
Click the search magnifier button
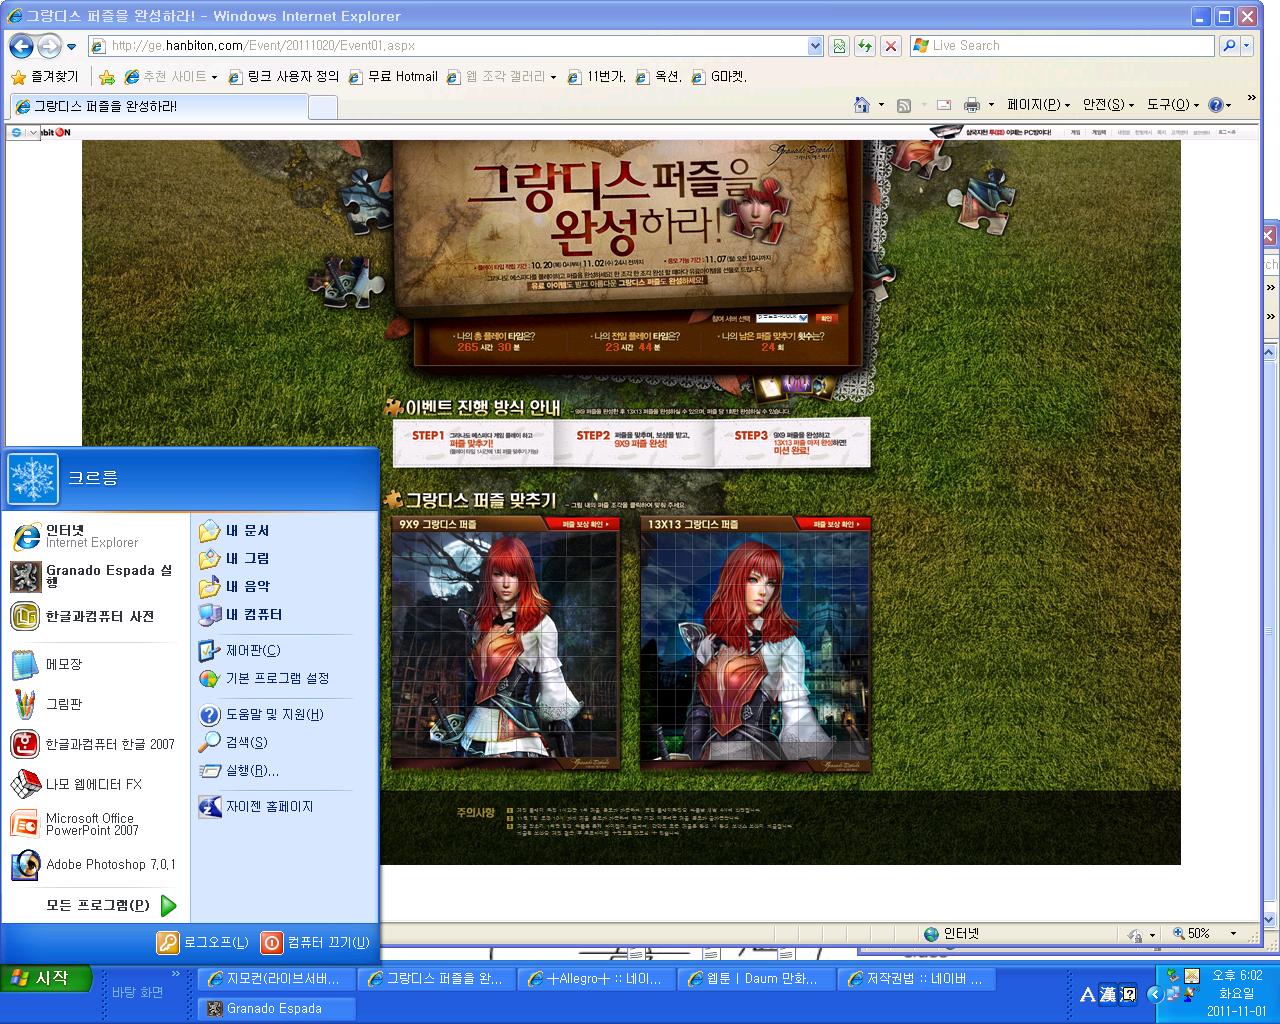point(1229,46)
